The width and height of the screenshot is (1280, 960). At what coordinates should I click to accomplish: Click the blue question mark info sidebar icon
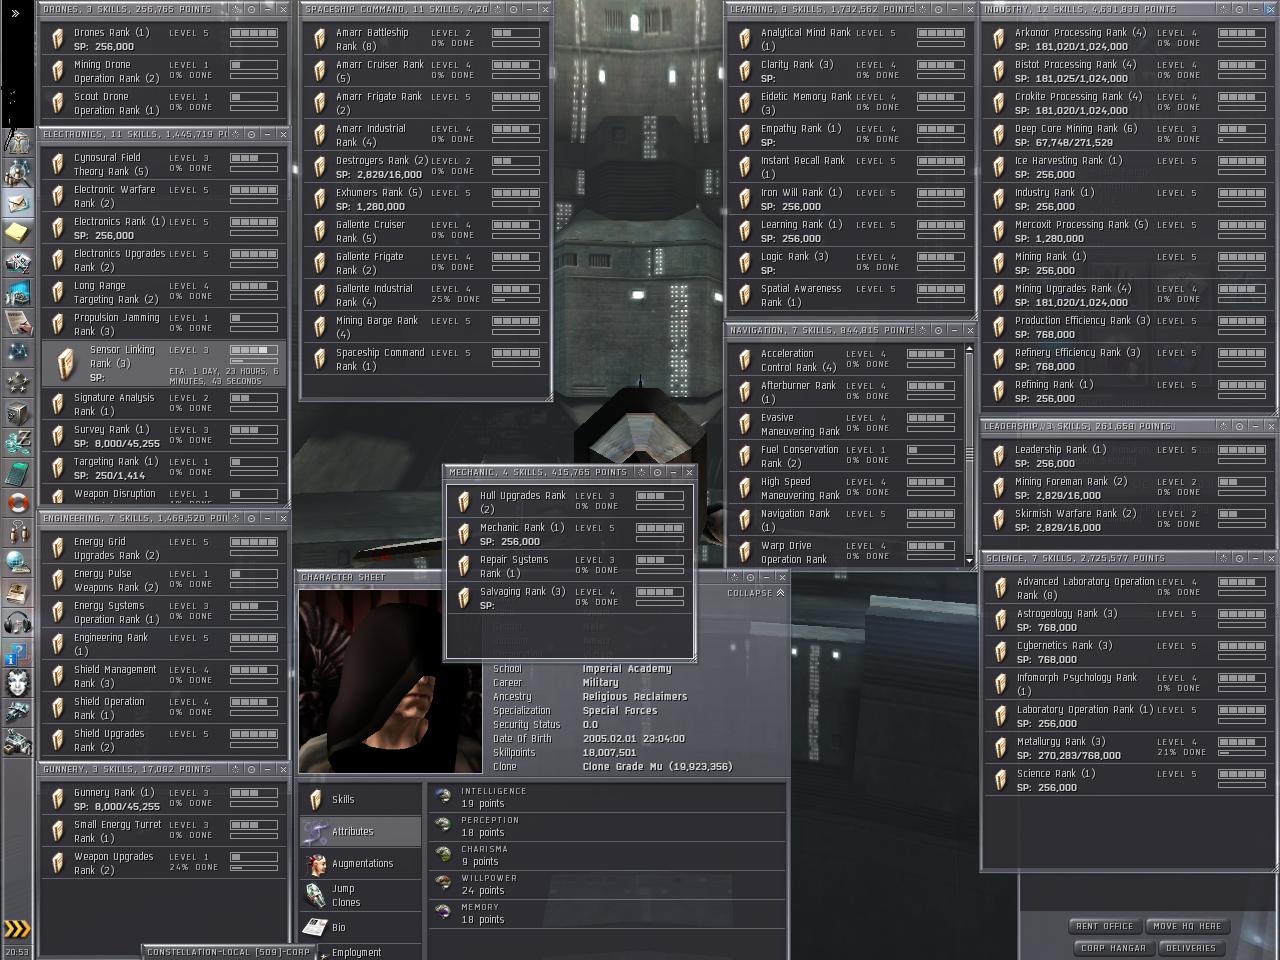(x=18, y=652)
